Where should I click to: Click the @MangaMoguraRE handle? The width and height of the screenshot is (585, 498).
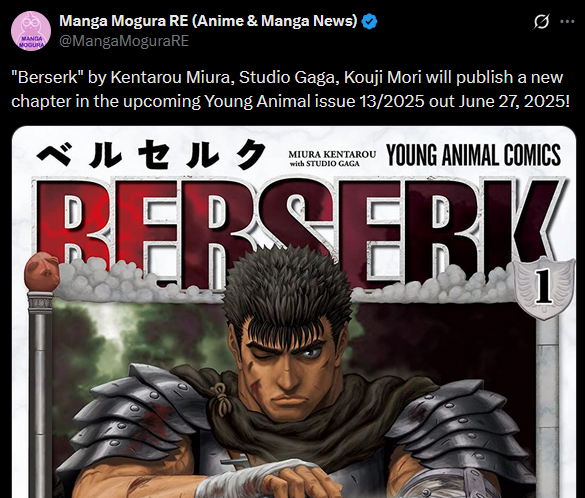[124, 41]
